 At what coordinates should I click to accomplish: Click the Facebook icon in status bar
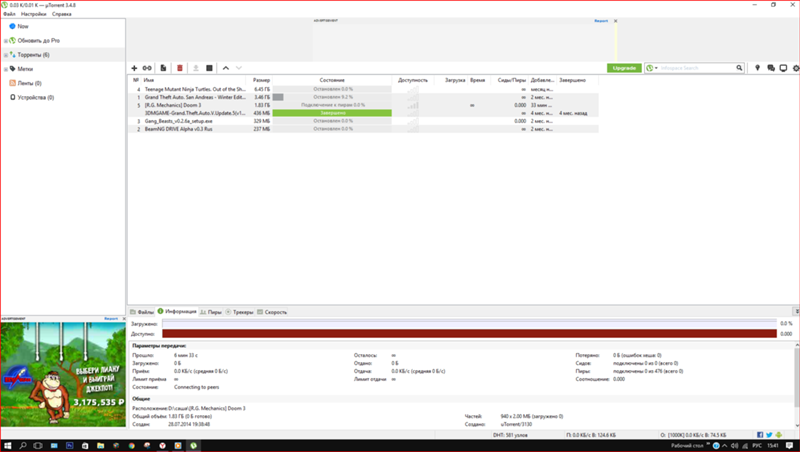click(x=760, y=435)
